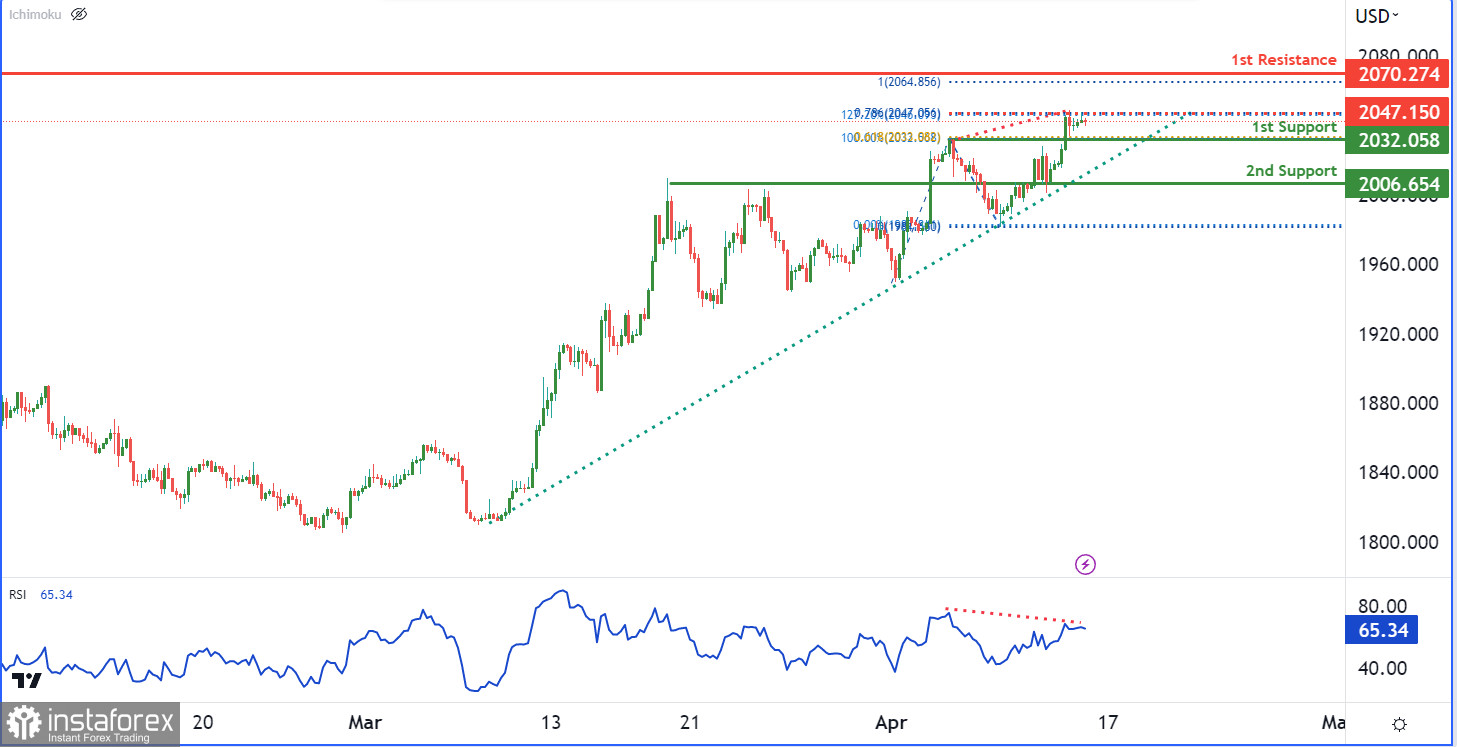The height and width of the screenshot is (747, 1457).
Task: Select the 2070.274 resistance price label
Action: (x=1399, y=74)
